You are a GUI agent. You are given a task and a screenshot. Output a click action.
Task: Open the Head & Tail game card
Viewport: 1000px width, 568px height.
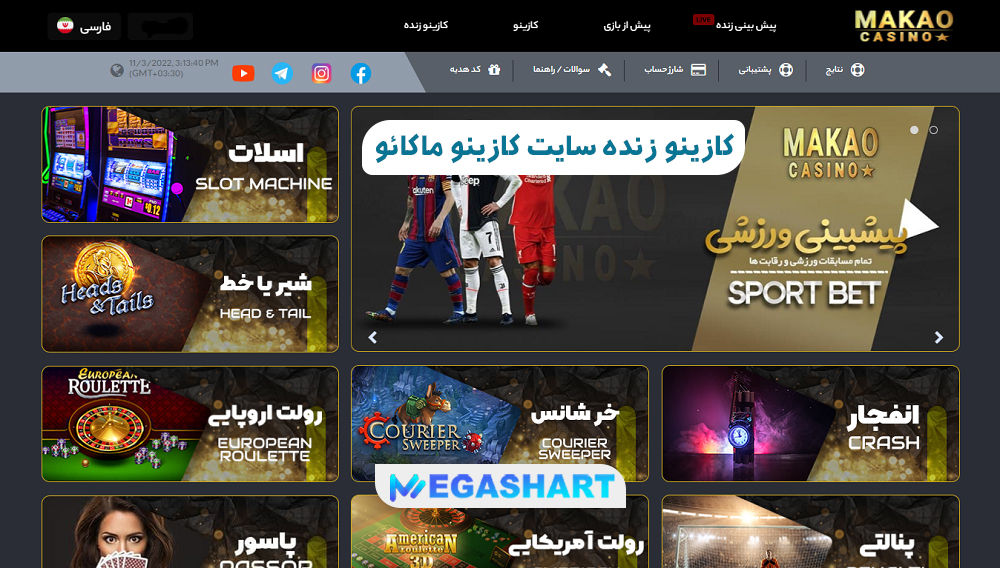(x=190, y=294)
